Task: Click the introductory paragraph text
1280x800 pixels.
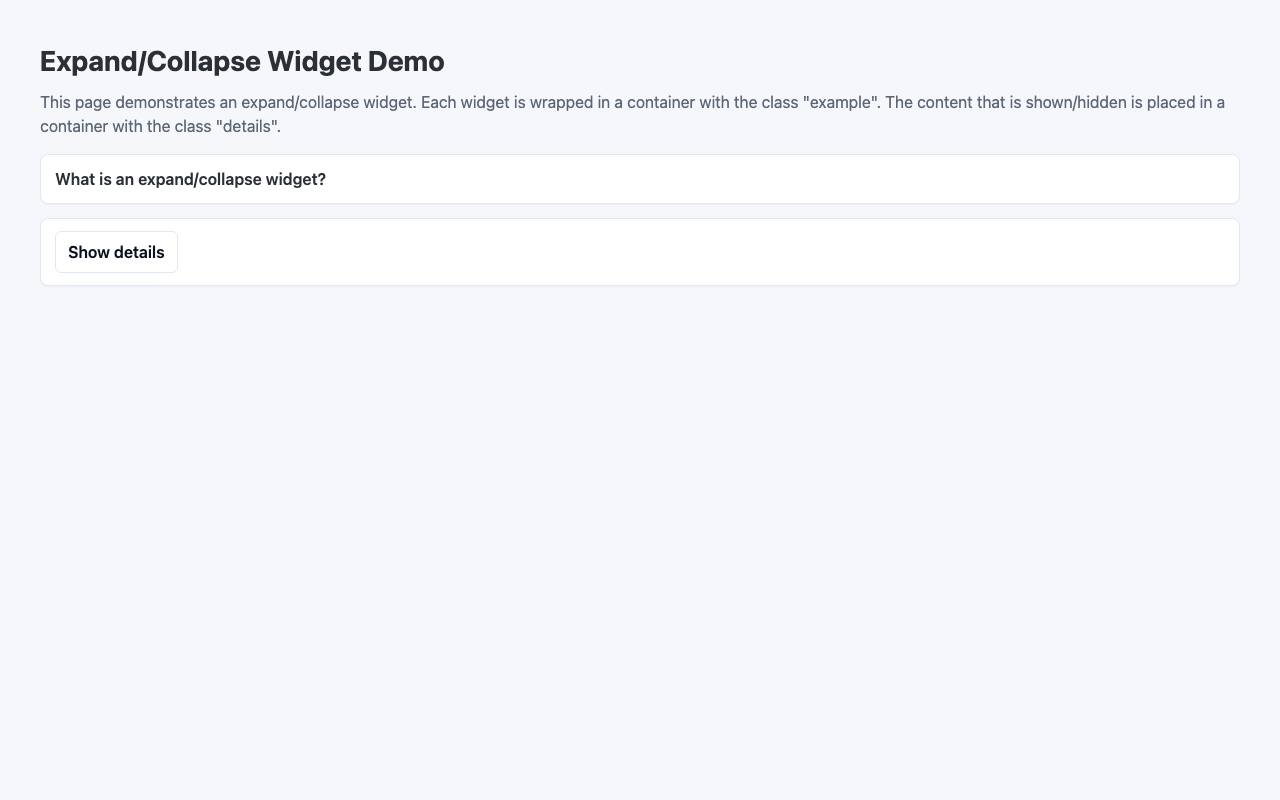Action: [600, 113]
